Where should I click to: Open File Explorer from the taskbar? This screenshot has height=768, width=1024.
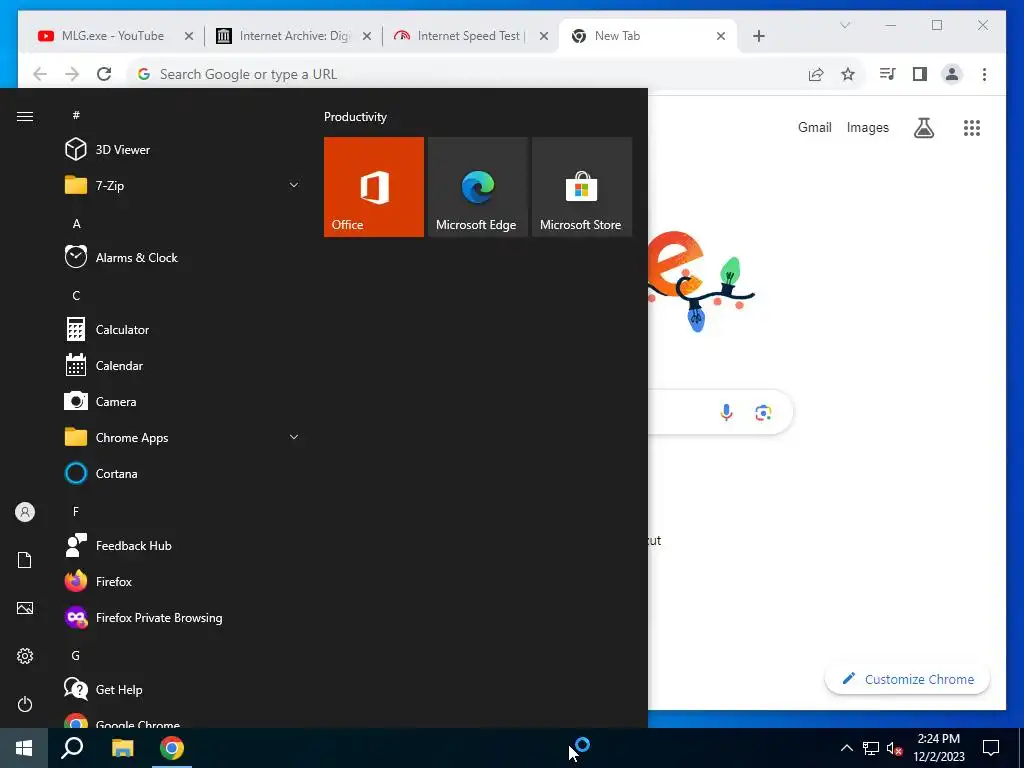(x=122, y=748)
